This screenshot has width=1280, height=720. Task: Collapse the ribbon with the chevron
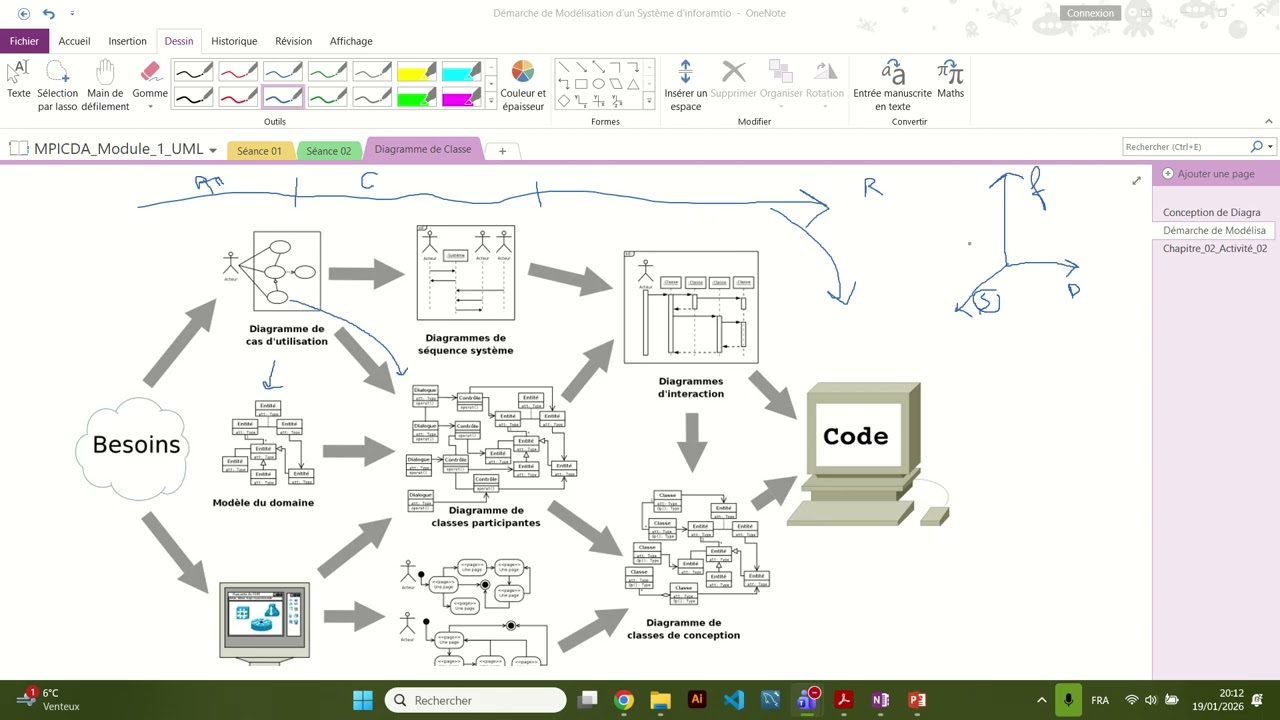click(1269, 121)
